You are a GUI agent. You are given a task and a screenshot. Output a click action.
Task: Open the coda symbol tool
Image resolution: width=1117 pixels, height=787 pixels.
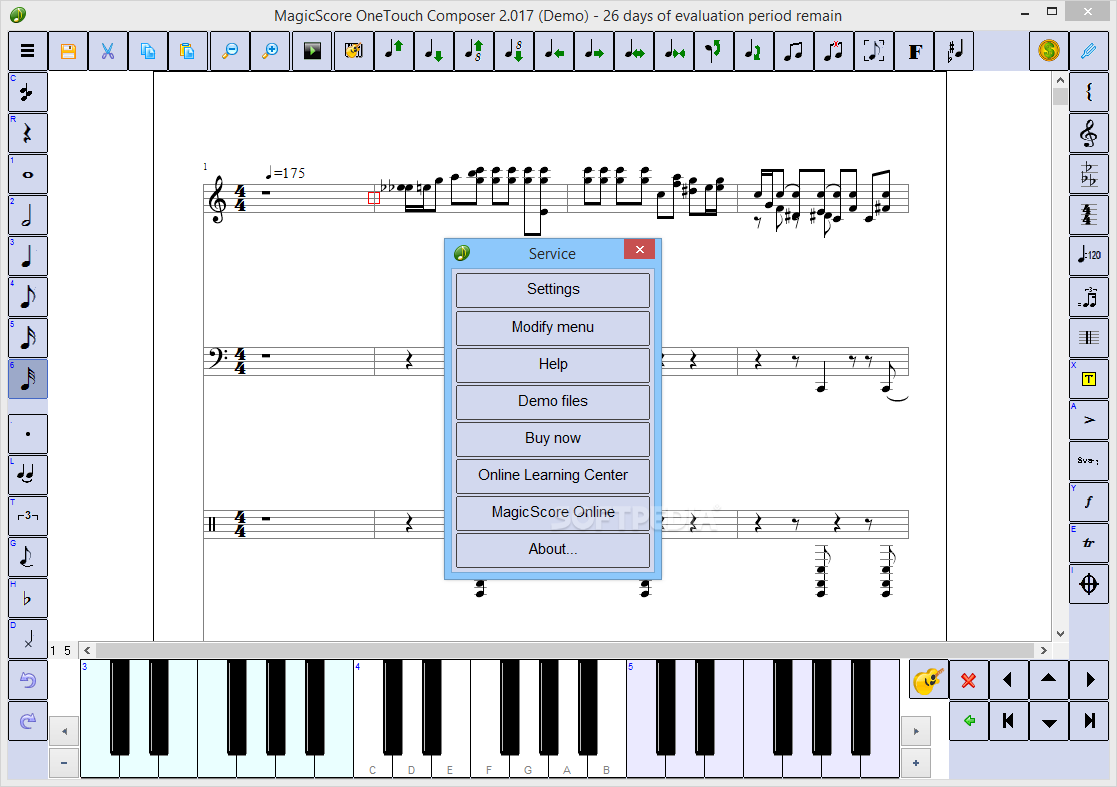[x=1089, y=584]
